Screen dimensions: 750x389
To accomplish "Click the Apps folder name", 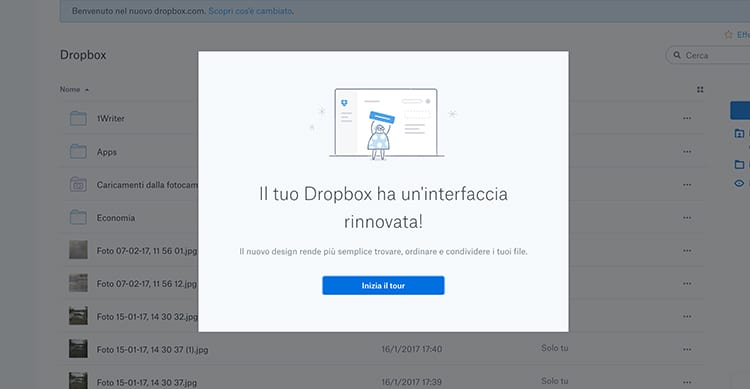I will pyautogui.click(x=107, y=152).
